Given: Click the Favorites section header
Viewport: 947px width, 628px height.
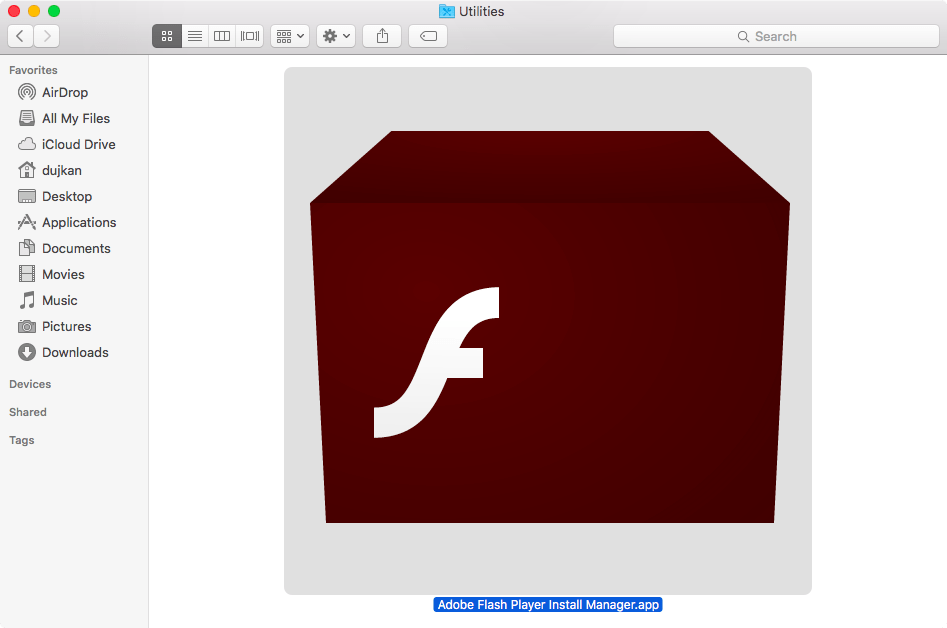Looking at the screenshot, I should click(33, 70).
